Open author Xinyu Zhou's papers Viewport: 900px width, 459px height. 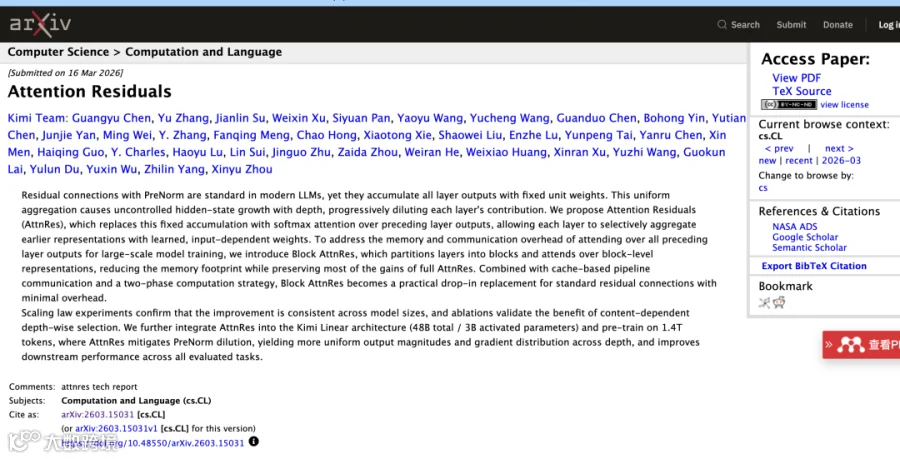click(x=242, y=170)
